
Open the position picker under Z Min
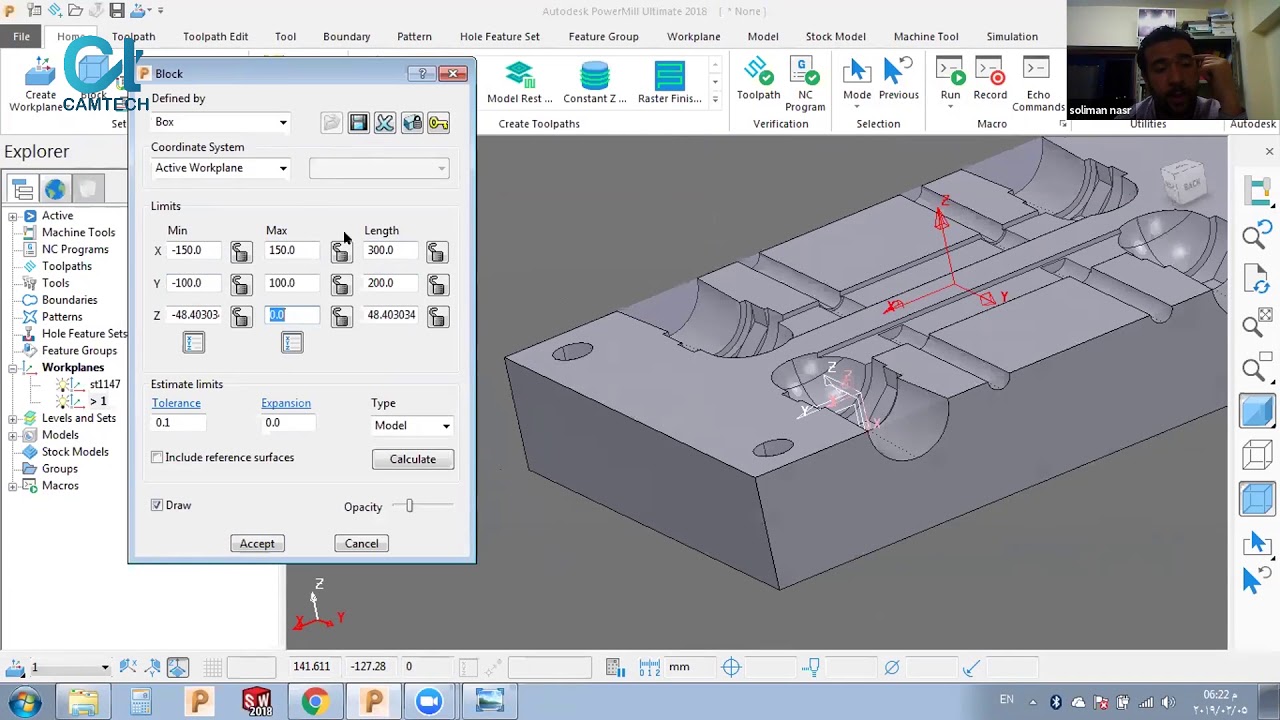pyautogui.click(x=194, y=343)
